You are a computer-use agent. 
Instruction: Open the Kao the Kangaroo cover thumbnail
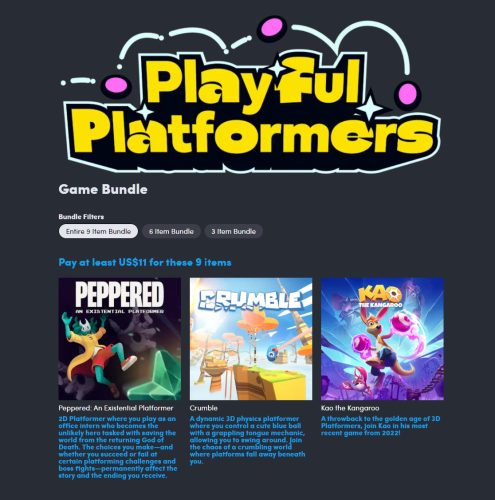click(382, 339)
